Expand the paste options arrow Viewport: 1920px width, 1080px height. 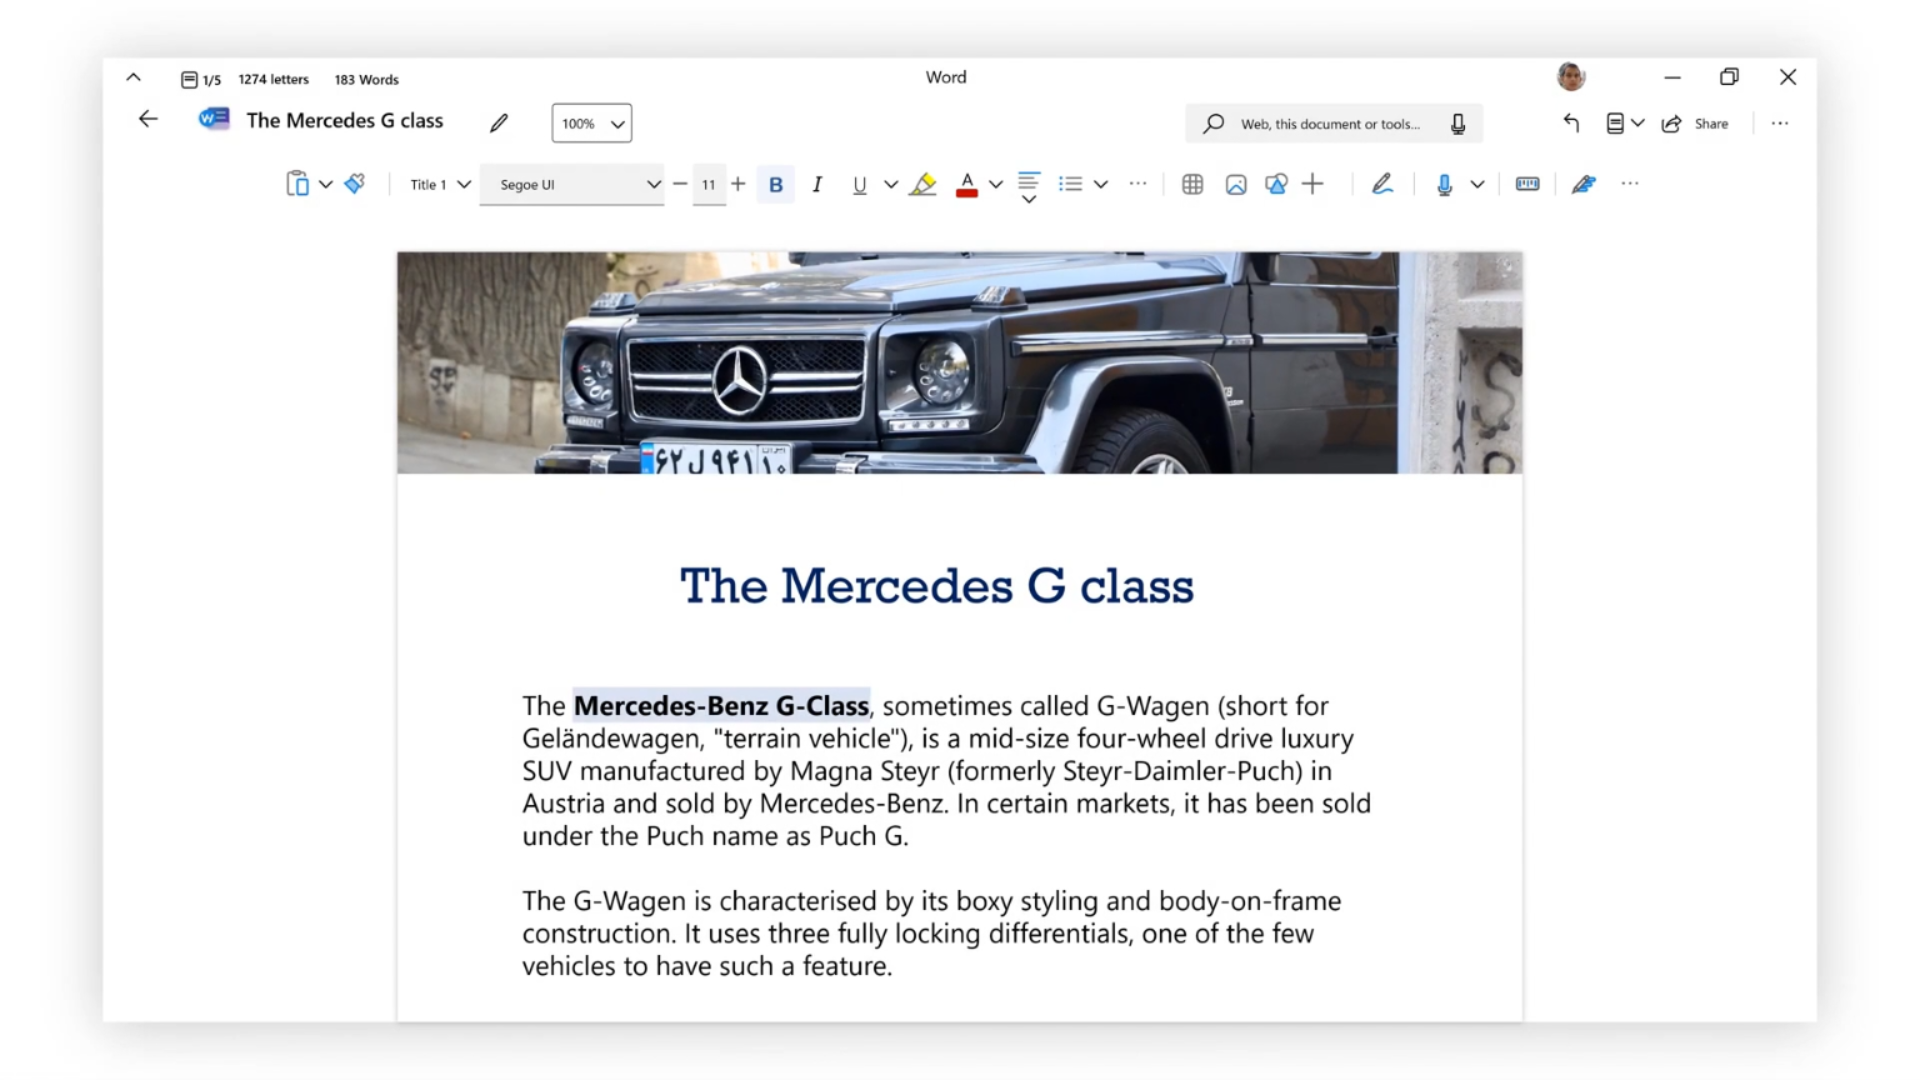pyautogui.click(x=325, y=184)
